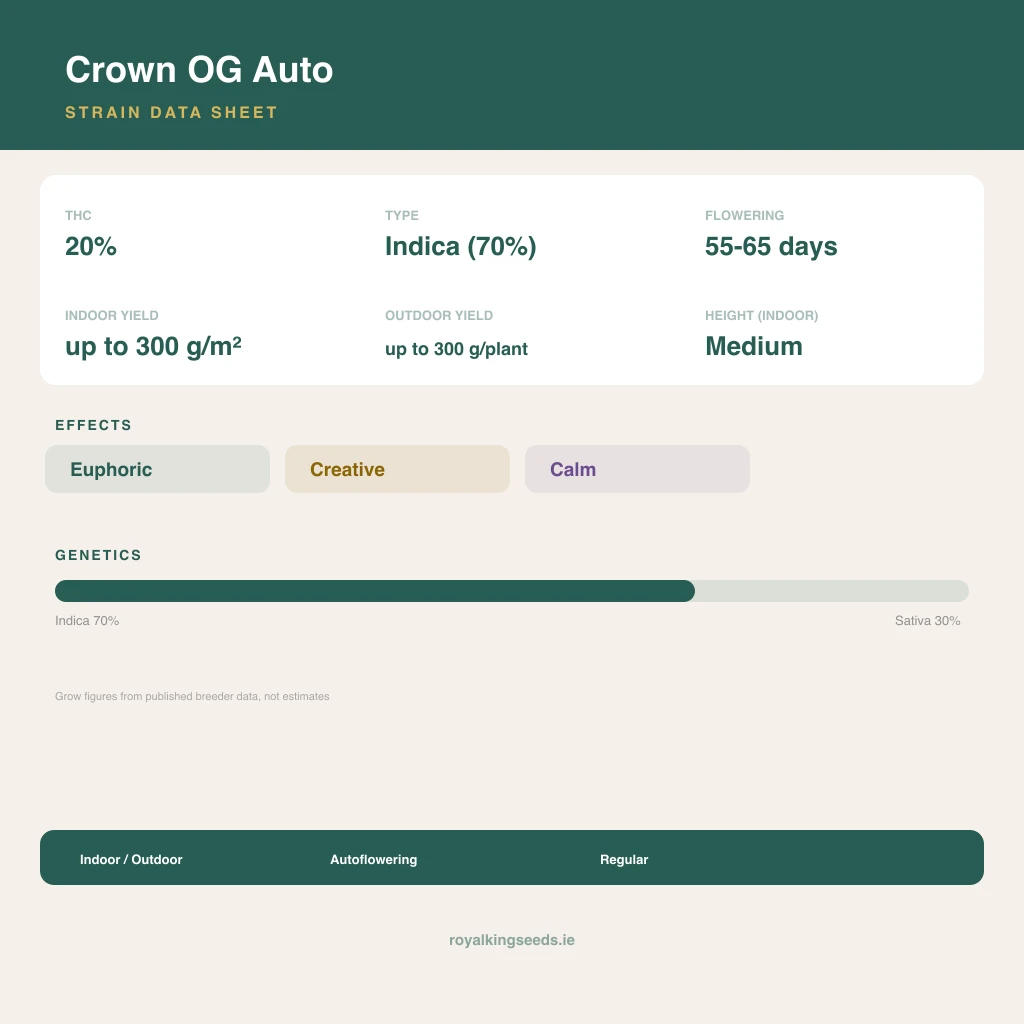This screenshot has width=1024, height=1024.
Task: Click the Indica/Sativa genetics bar
Action: click(x=511, y=591)
